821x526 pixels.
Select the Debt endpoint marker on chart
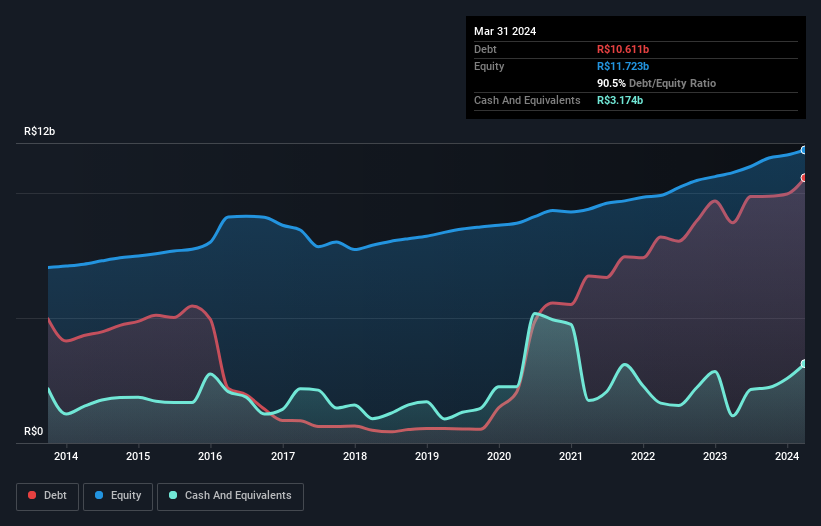point(804,178)
